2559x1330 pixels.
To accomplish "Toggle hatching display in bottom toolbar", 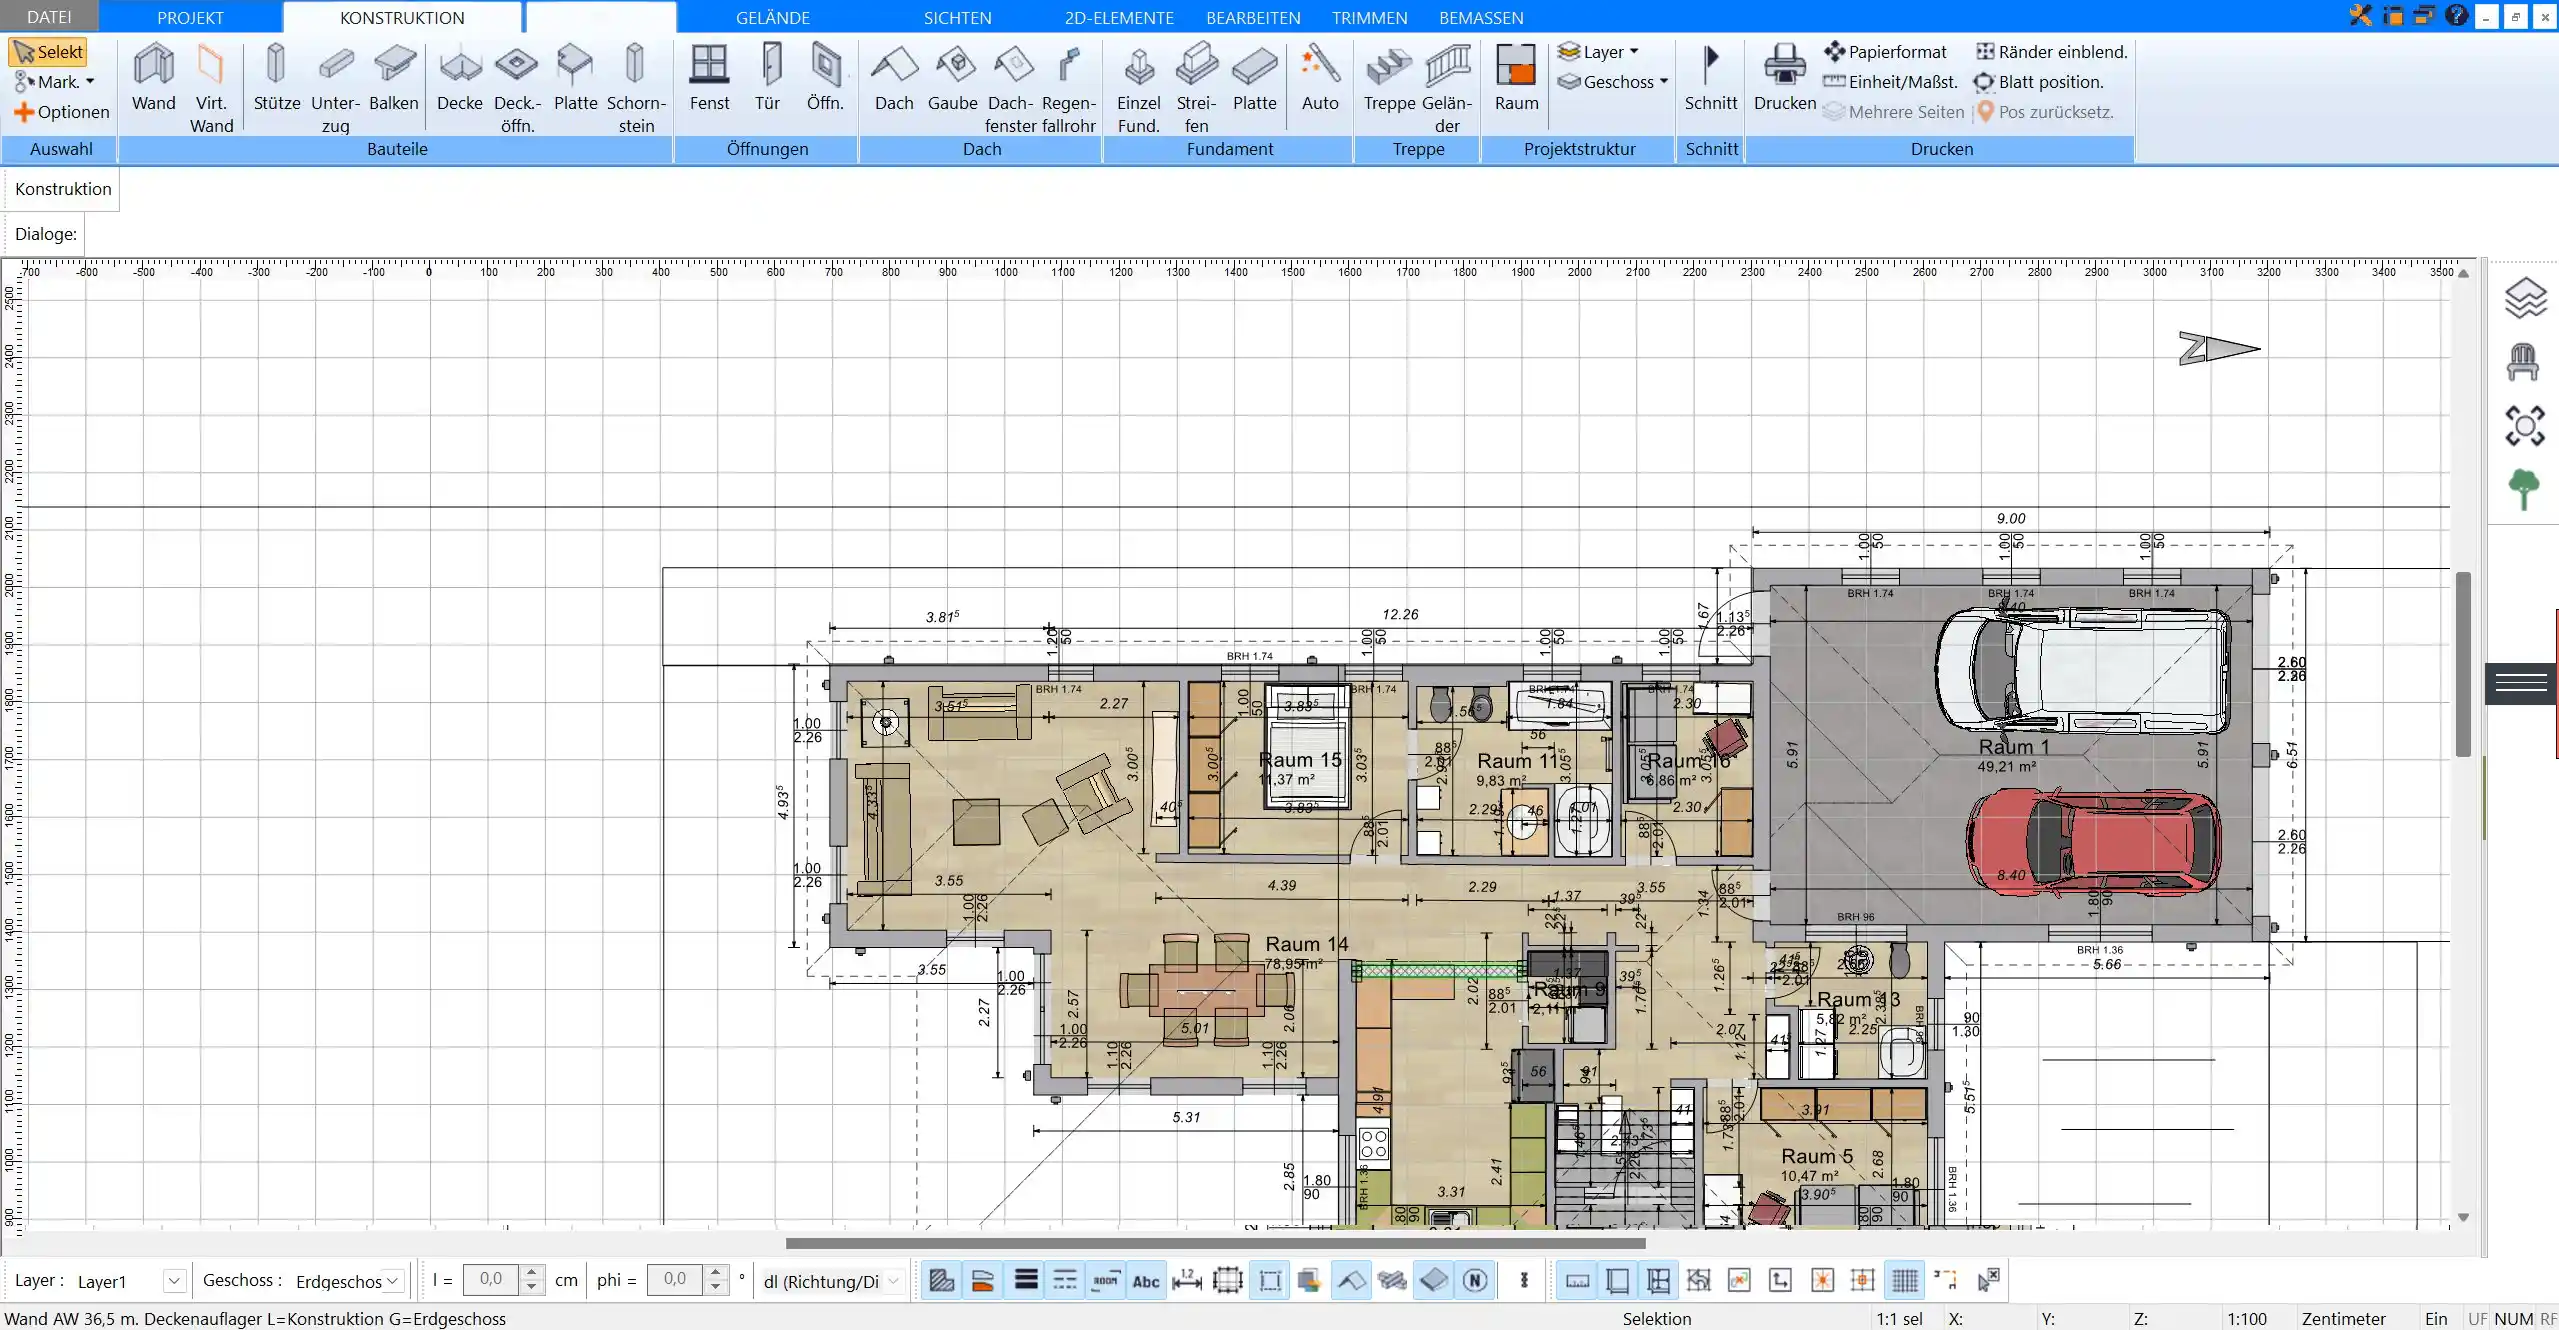I will click(x=941, y=1280).
